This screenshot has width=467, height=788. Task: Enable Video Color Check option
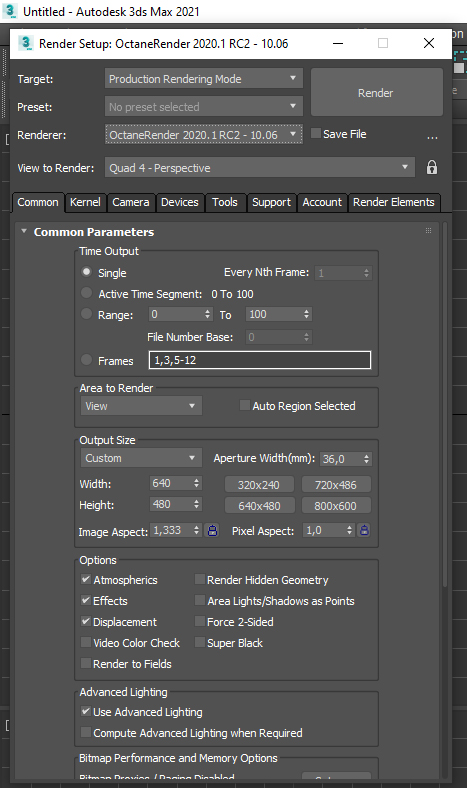pos(86,643)
